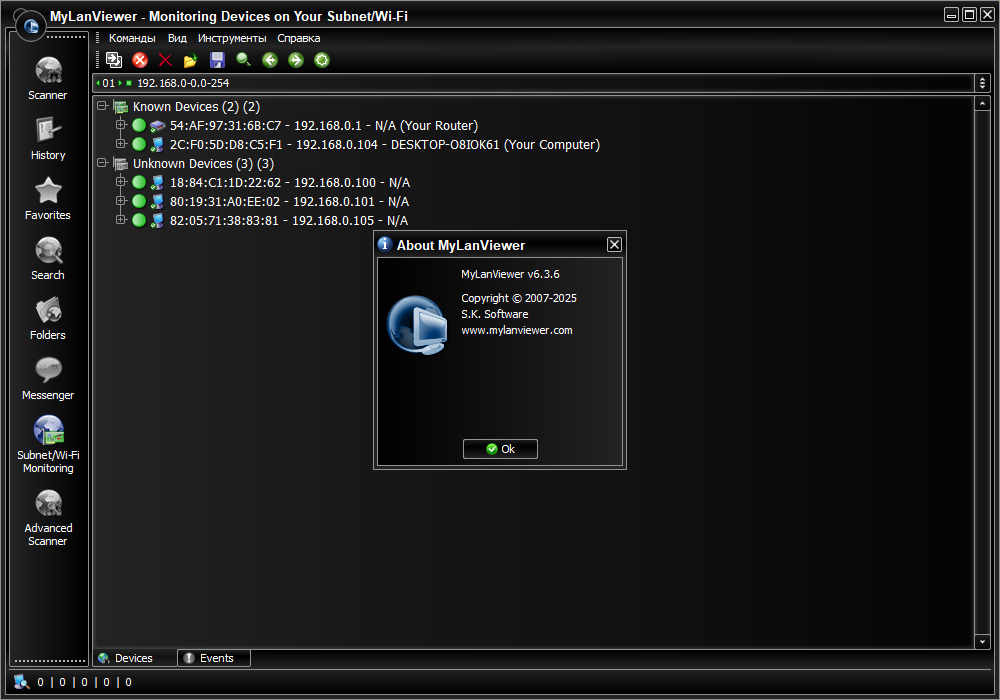Click the blue floppy save icon
The width and height of the screenshot is (1000, 700).
point(217,60)
